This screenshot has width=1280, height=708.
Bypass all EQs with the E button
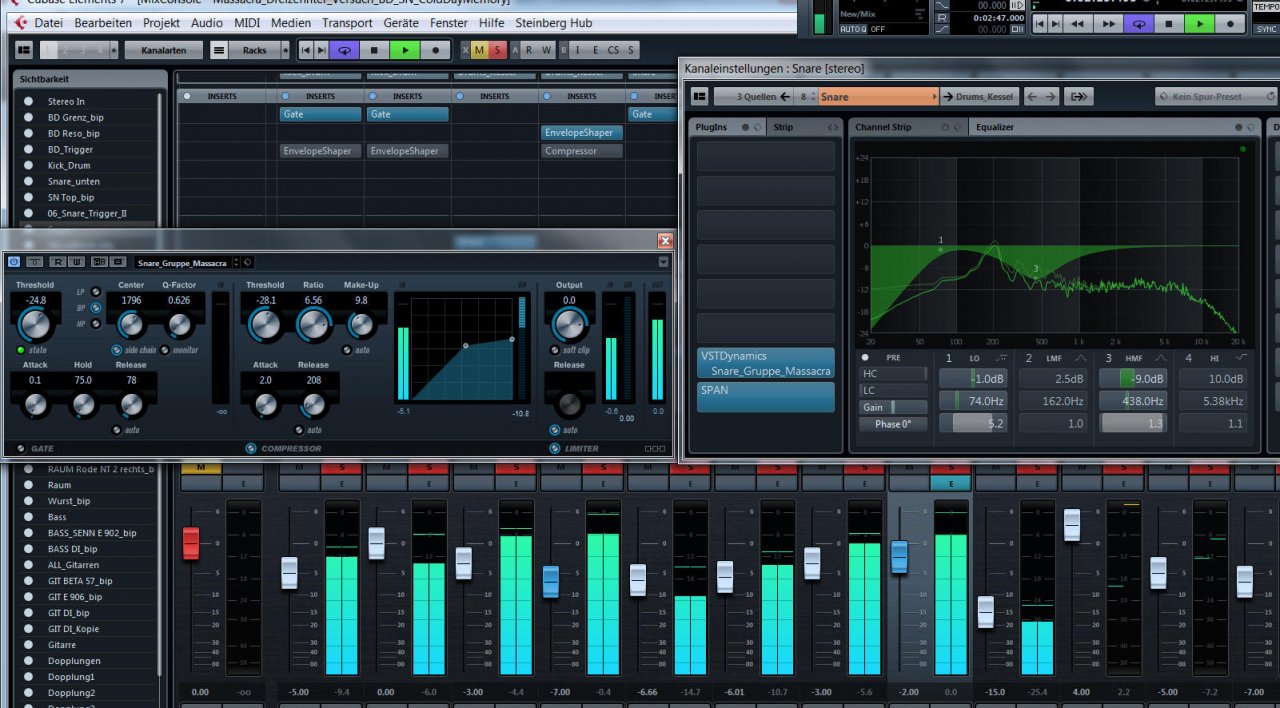(595, 50)
